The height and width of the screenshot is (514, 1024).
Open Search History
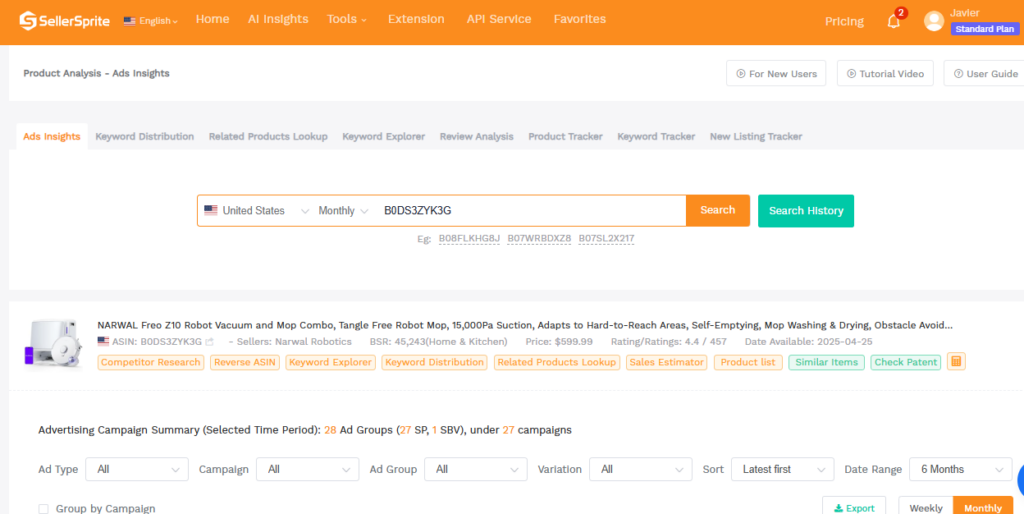(806, 210)
